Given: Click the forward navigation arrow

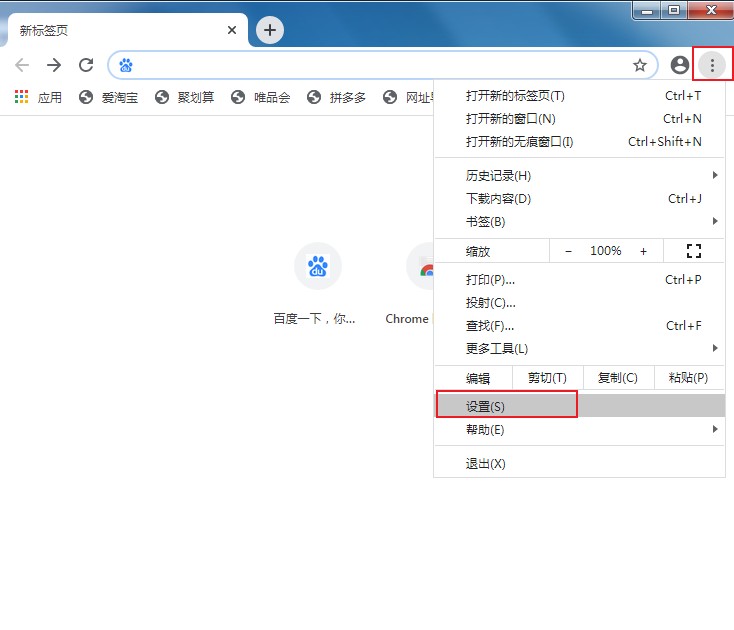Looking at the screenshot, I should tap(54, 65).
